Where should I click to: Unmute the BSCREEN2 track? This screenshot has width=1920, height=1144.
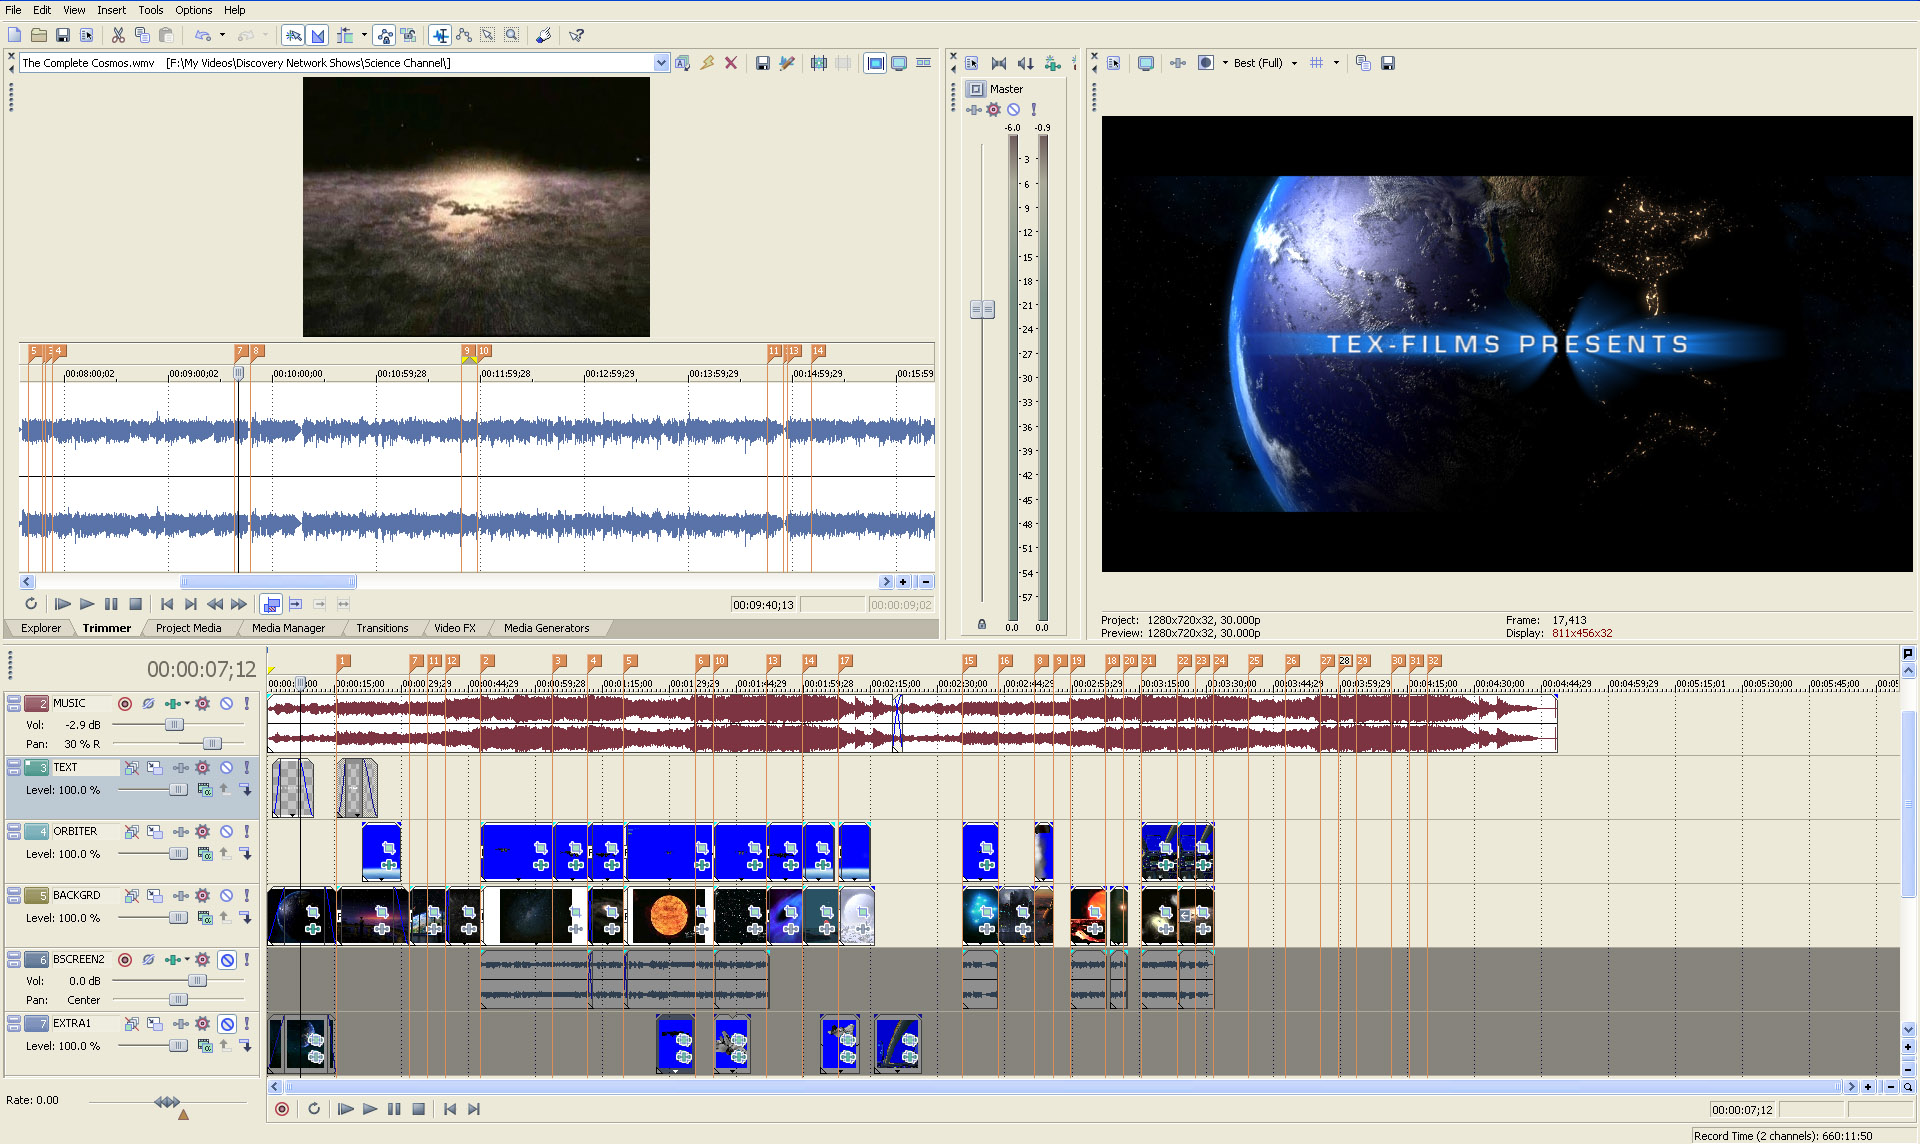227,960
